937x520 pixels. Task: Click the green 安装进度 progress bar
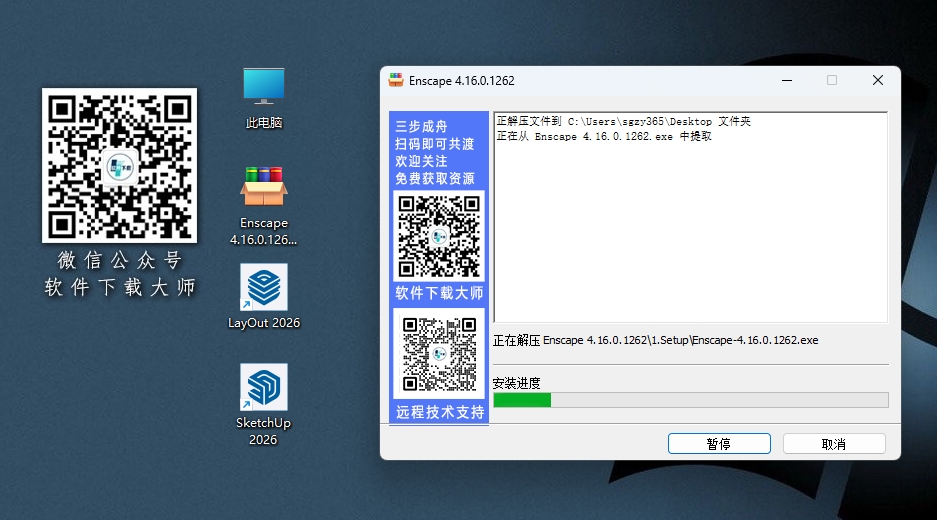tap(691, 400)
